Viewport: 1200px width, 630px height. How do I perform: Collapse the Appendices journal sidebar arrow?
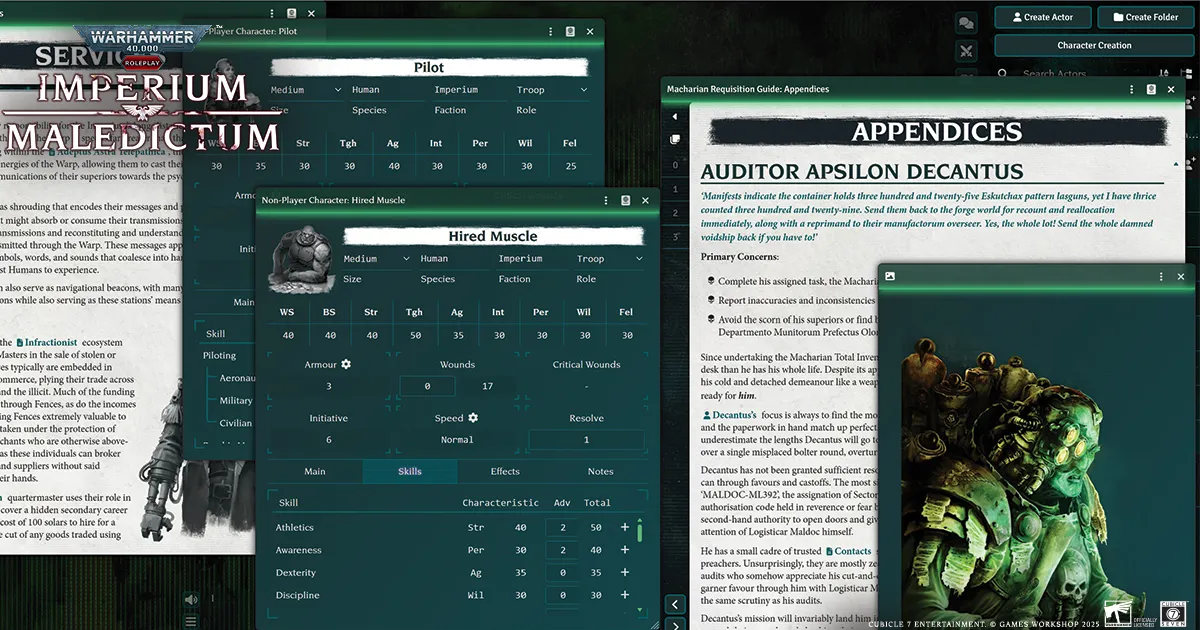(x=675, y=116)
